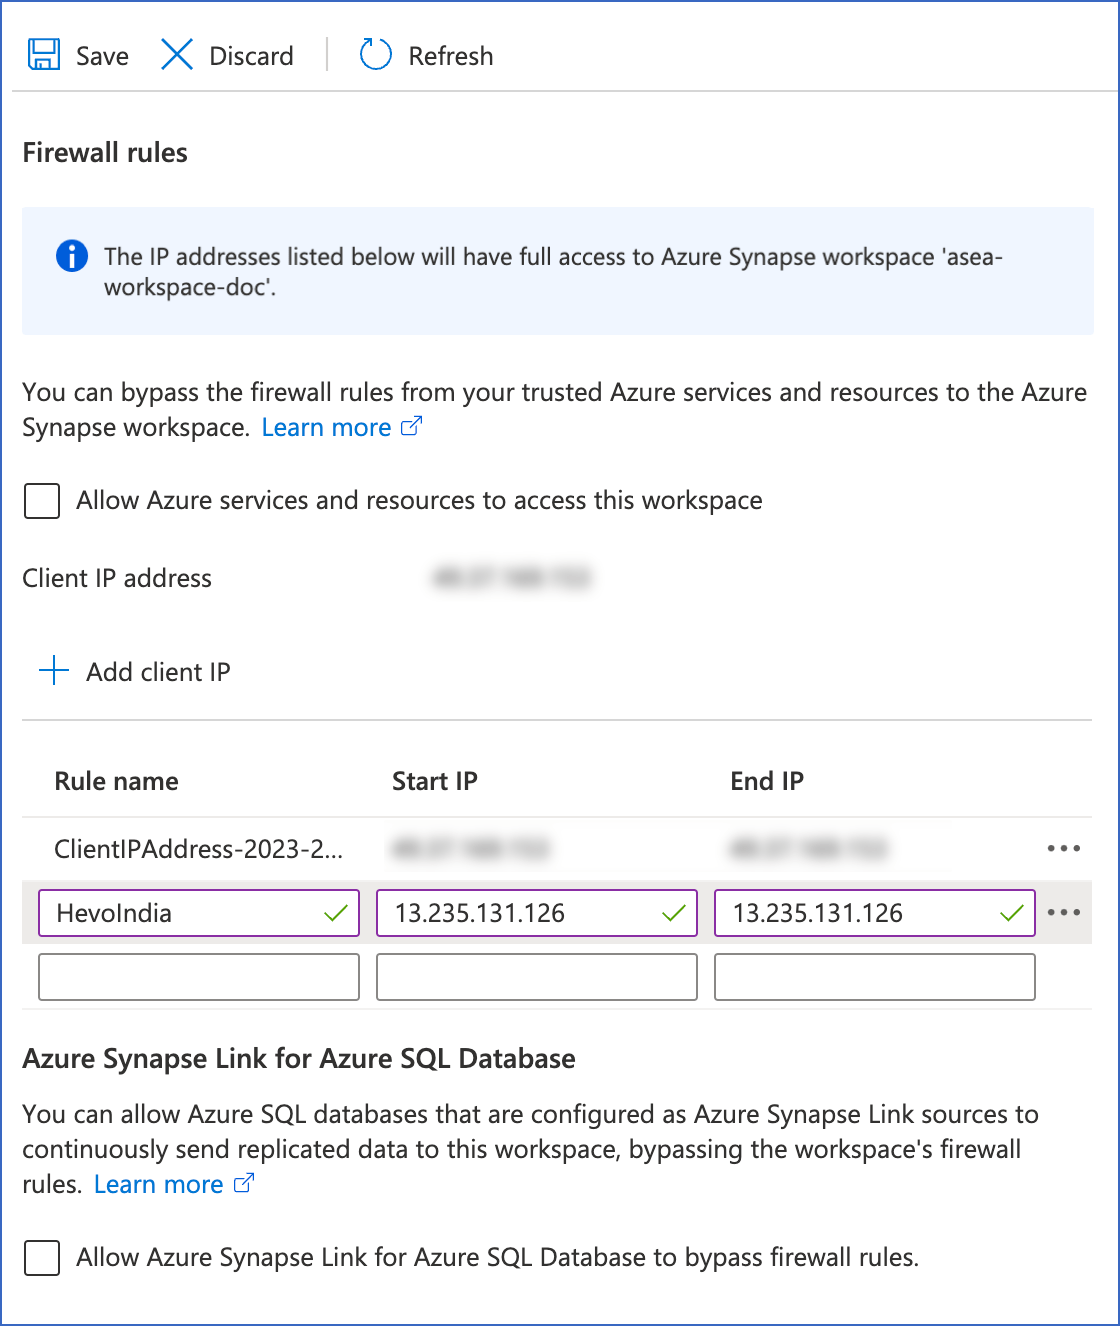The image size is (1120, 1326).
Task: Click the external link icon after first Learn more
Action: pos(411,426)
